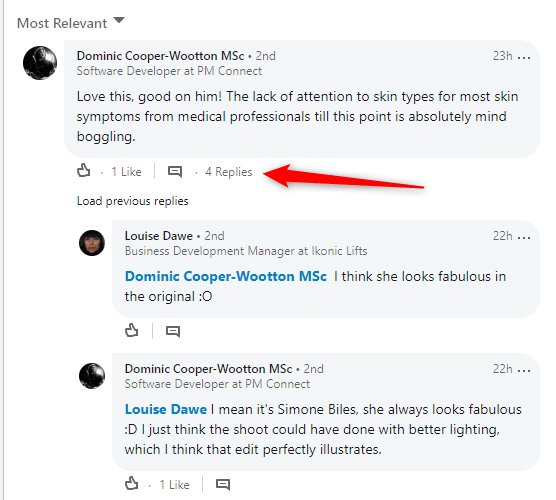Open the Most Relevant sort dropdown
556x500 pixels.
[71, 23]
